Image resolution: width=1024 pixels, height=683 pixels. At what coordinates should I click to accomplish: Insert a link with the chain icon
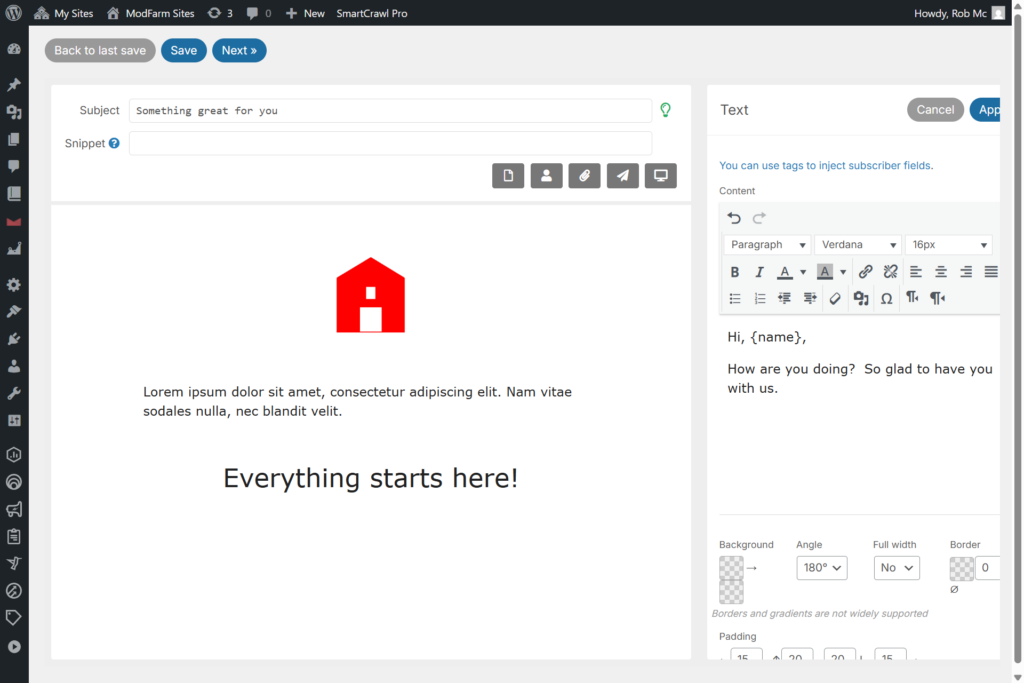click(866, 272)
